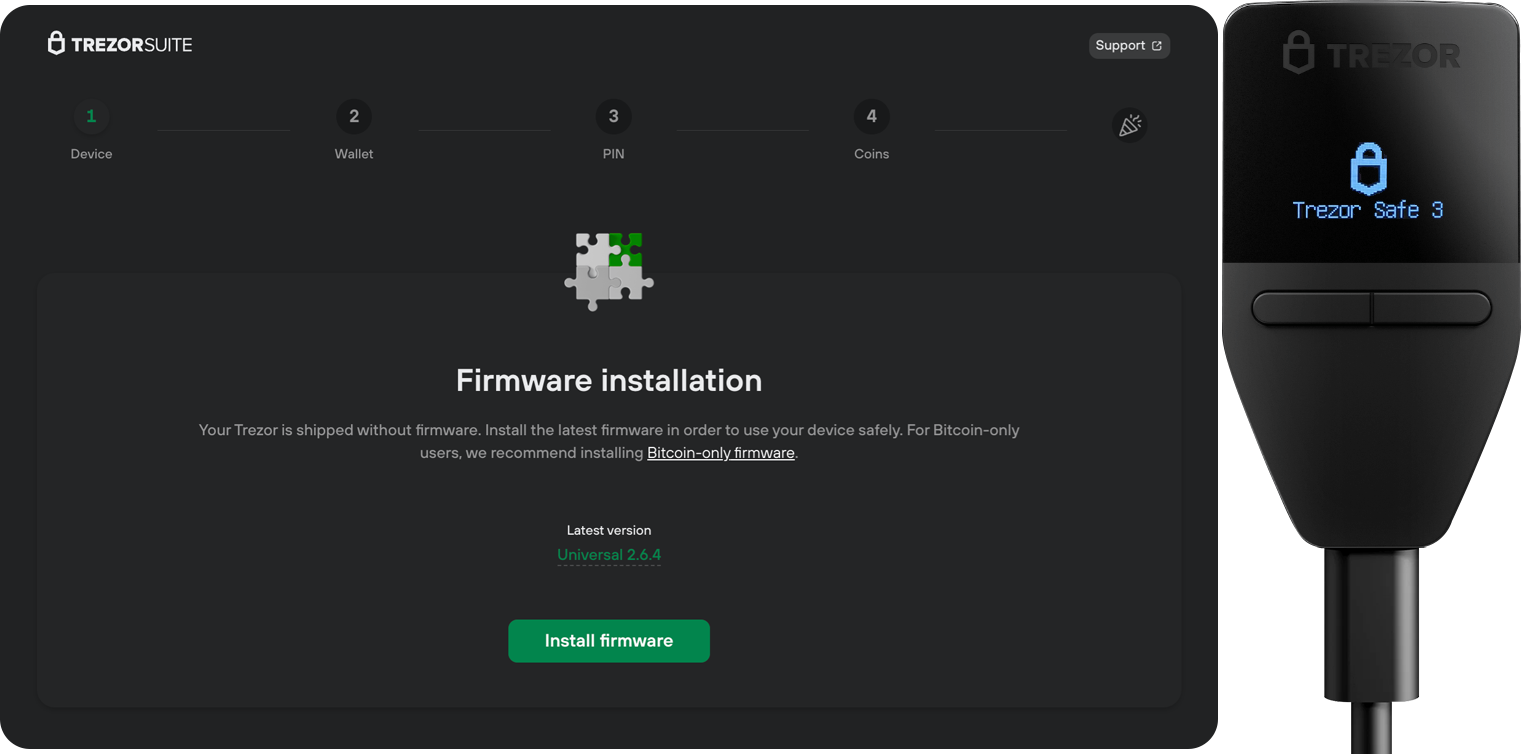Select the step 4 circle

click(x=871, y=117)
